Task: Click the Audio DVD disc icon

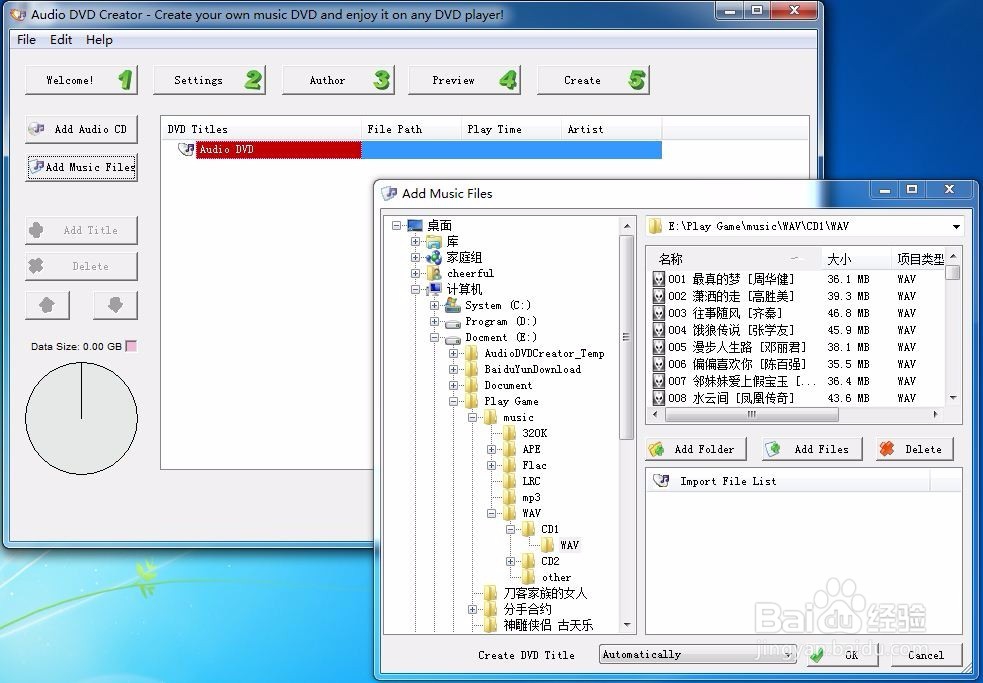Action: pyautogui.click(x=186, y=149)
